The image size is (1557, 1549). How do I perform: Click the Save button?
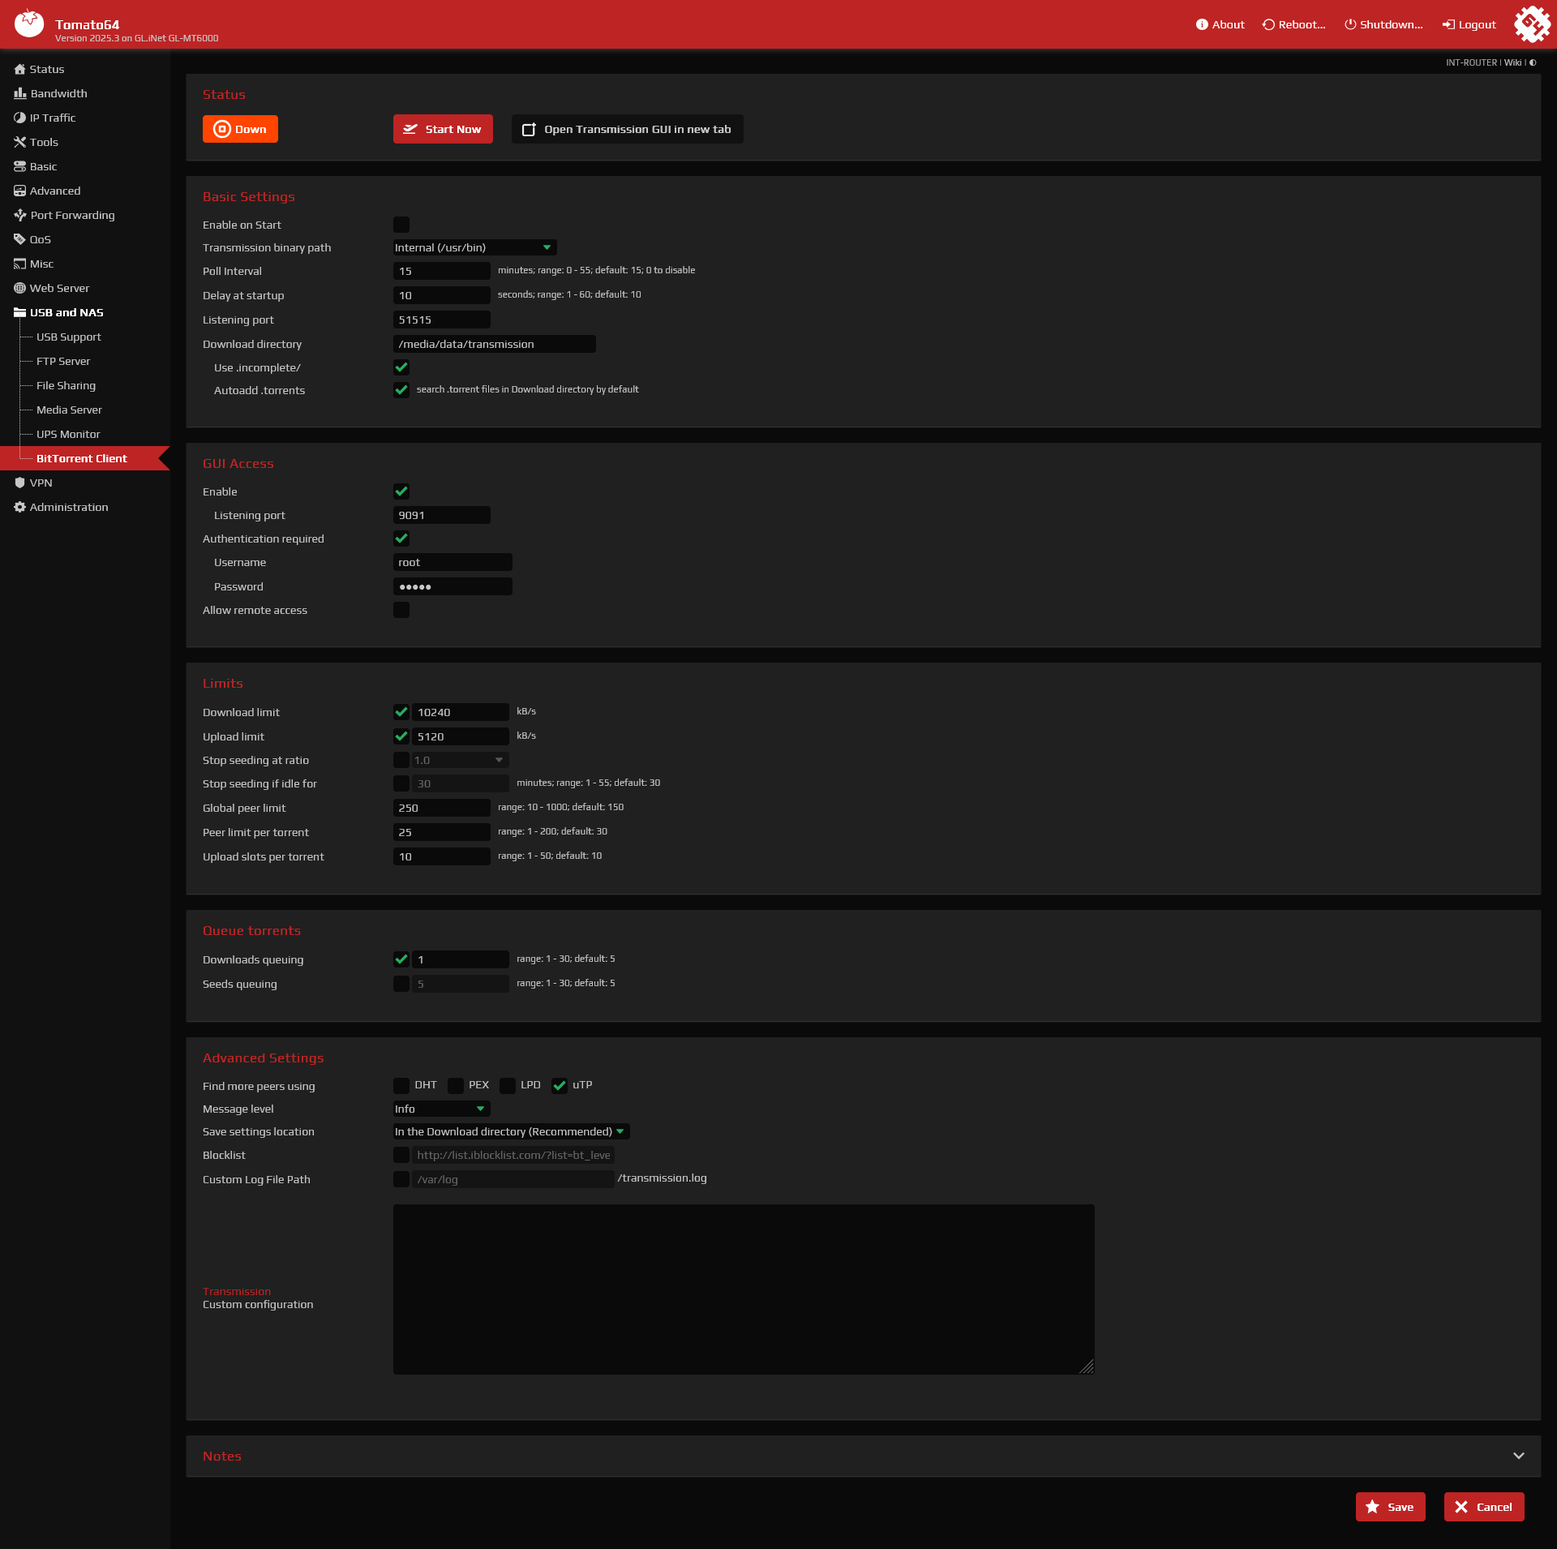[x=1390, y=1506]
